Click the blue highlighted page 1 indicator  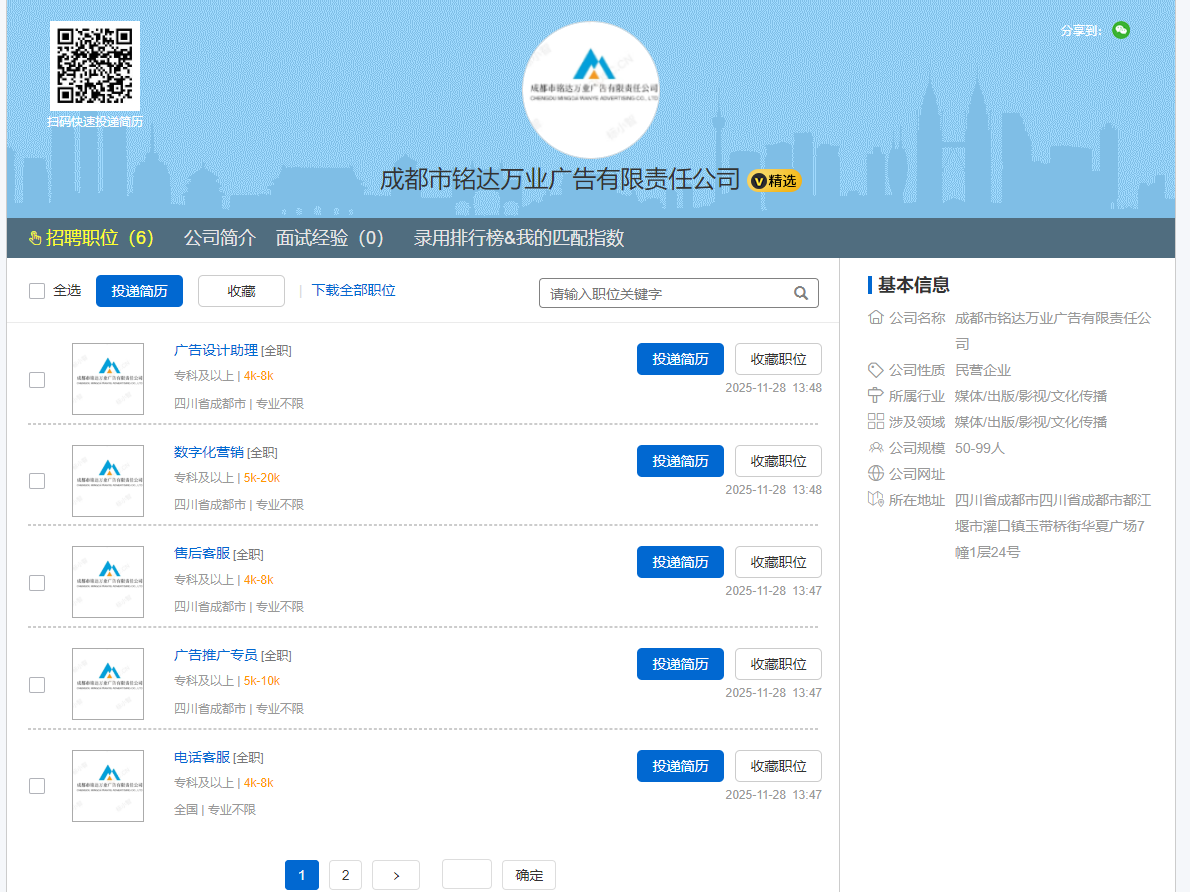click(x=302, y=875)
